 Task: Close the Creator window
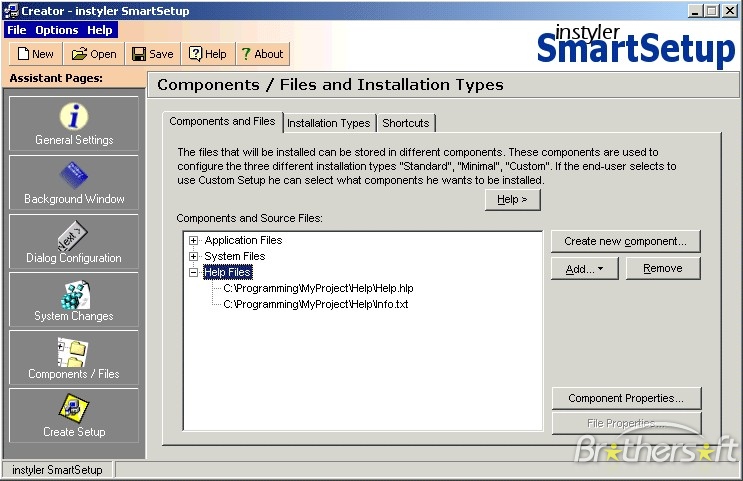point(729,11)
